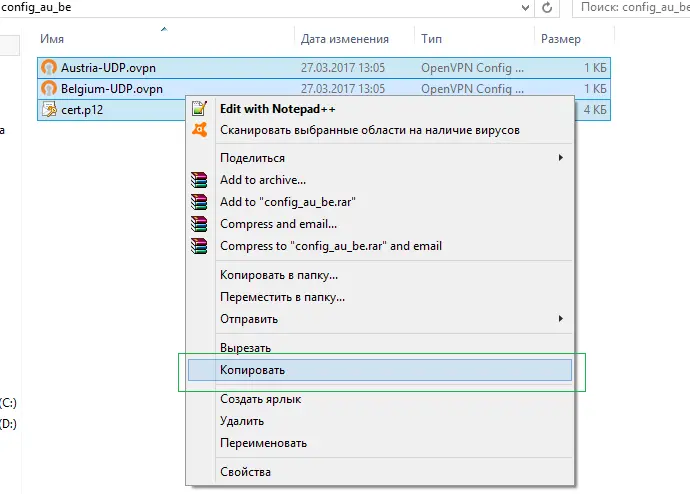This screenshot has height=494, width=690.
Task: Select the Austria-UDP.ovpn file name
Action: (x=108, y=68)
